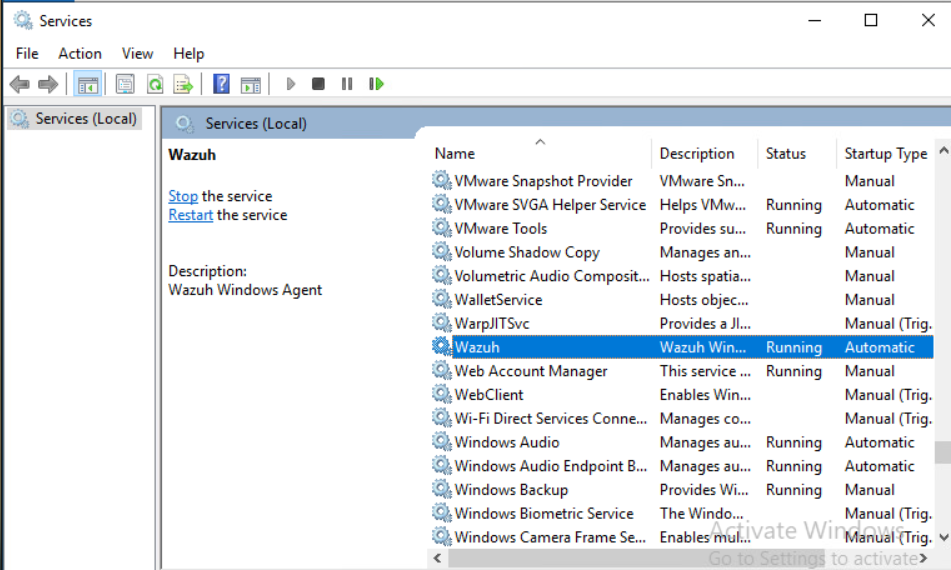The height and width of the screenshot is (570, 951).
Task: Select Services (Local) in the console tree
Action: pyautogui.click(x=75, y=118)
